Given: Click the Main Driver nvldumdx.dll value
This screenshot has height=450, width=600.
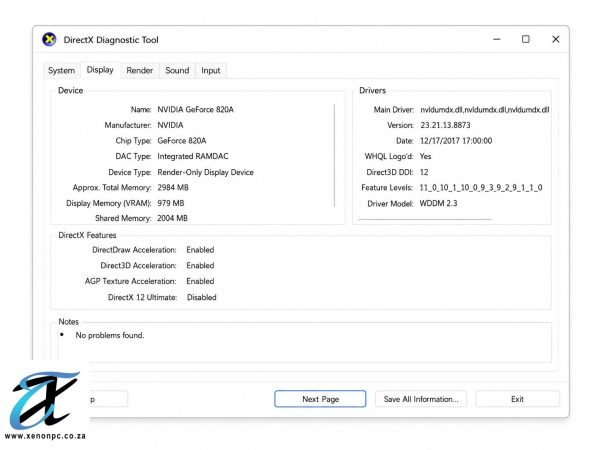Looking at the screenshot, I should point(485,110).
